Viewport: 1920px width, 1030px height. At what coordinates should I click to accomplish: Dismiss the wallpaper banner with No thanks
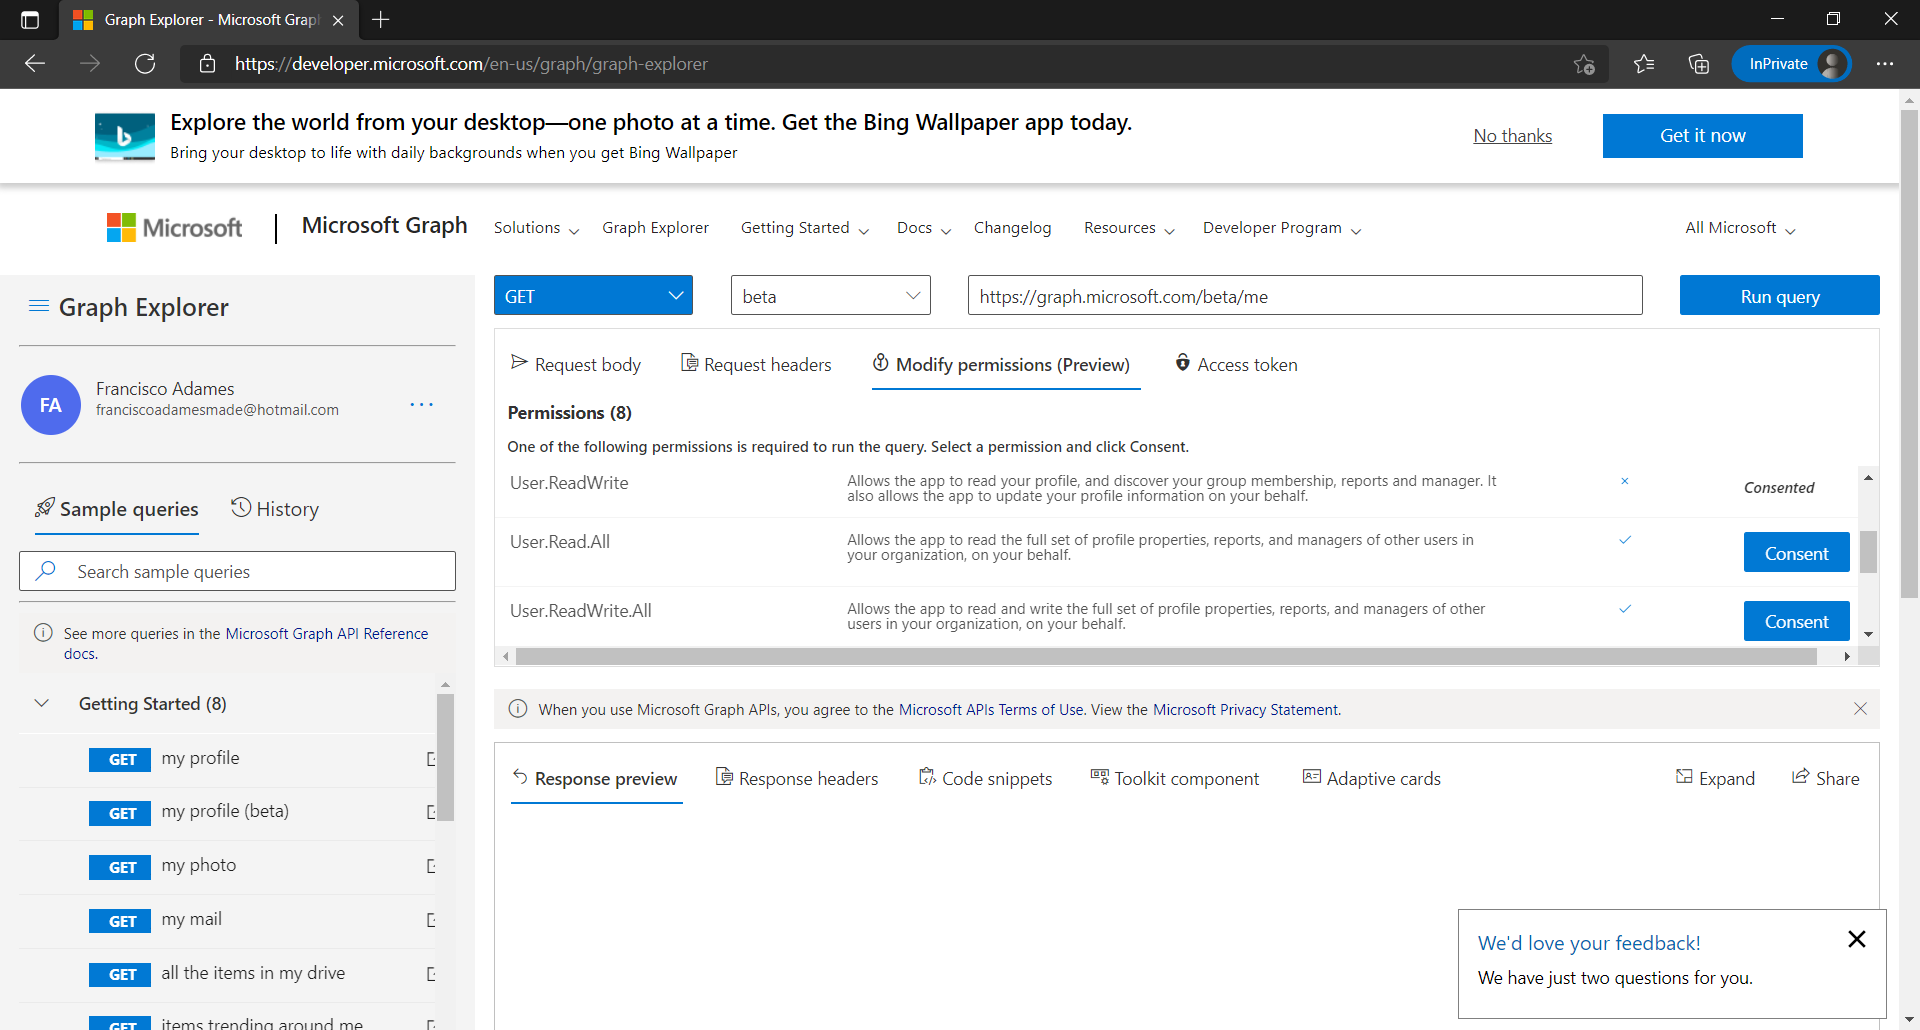pos(1512,135)
